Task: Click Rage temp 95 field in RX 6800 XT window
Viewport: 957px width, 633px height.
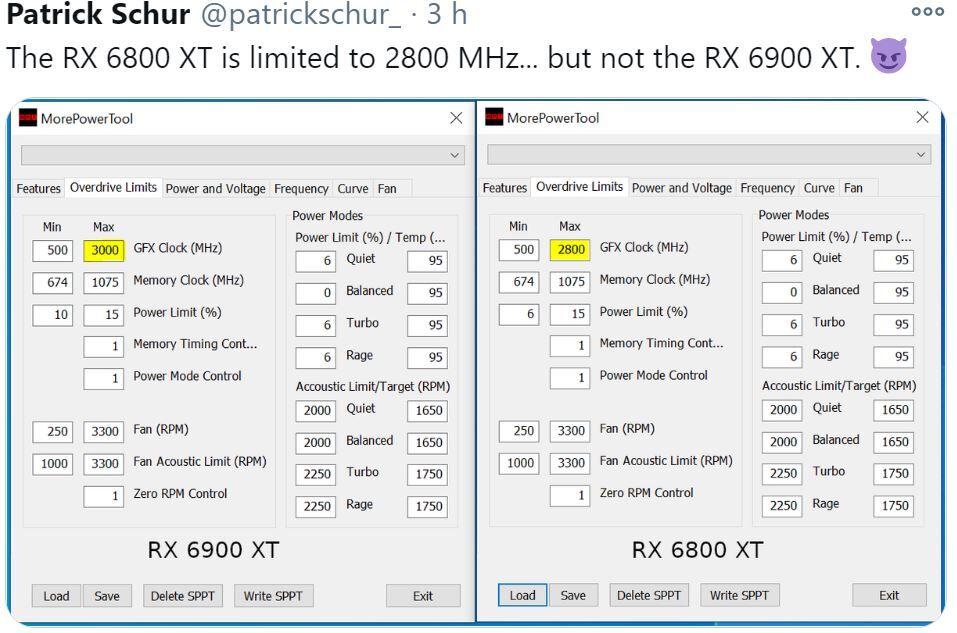Action: tap(894, 356)
